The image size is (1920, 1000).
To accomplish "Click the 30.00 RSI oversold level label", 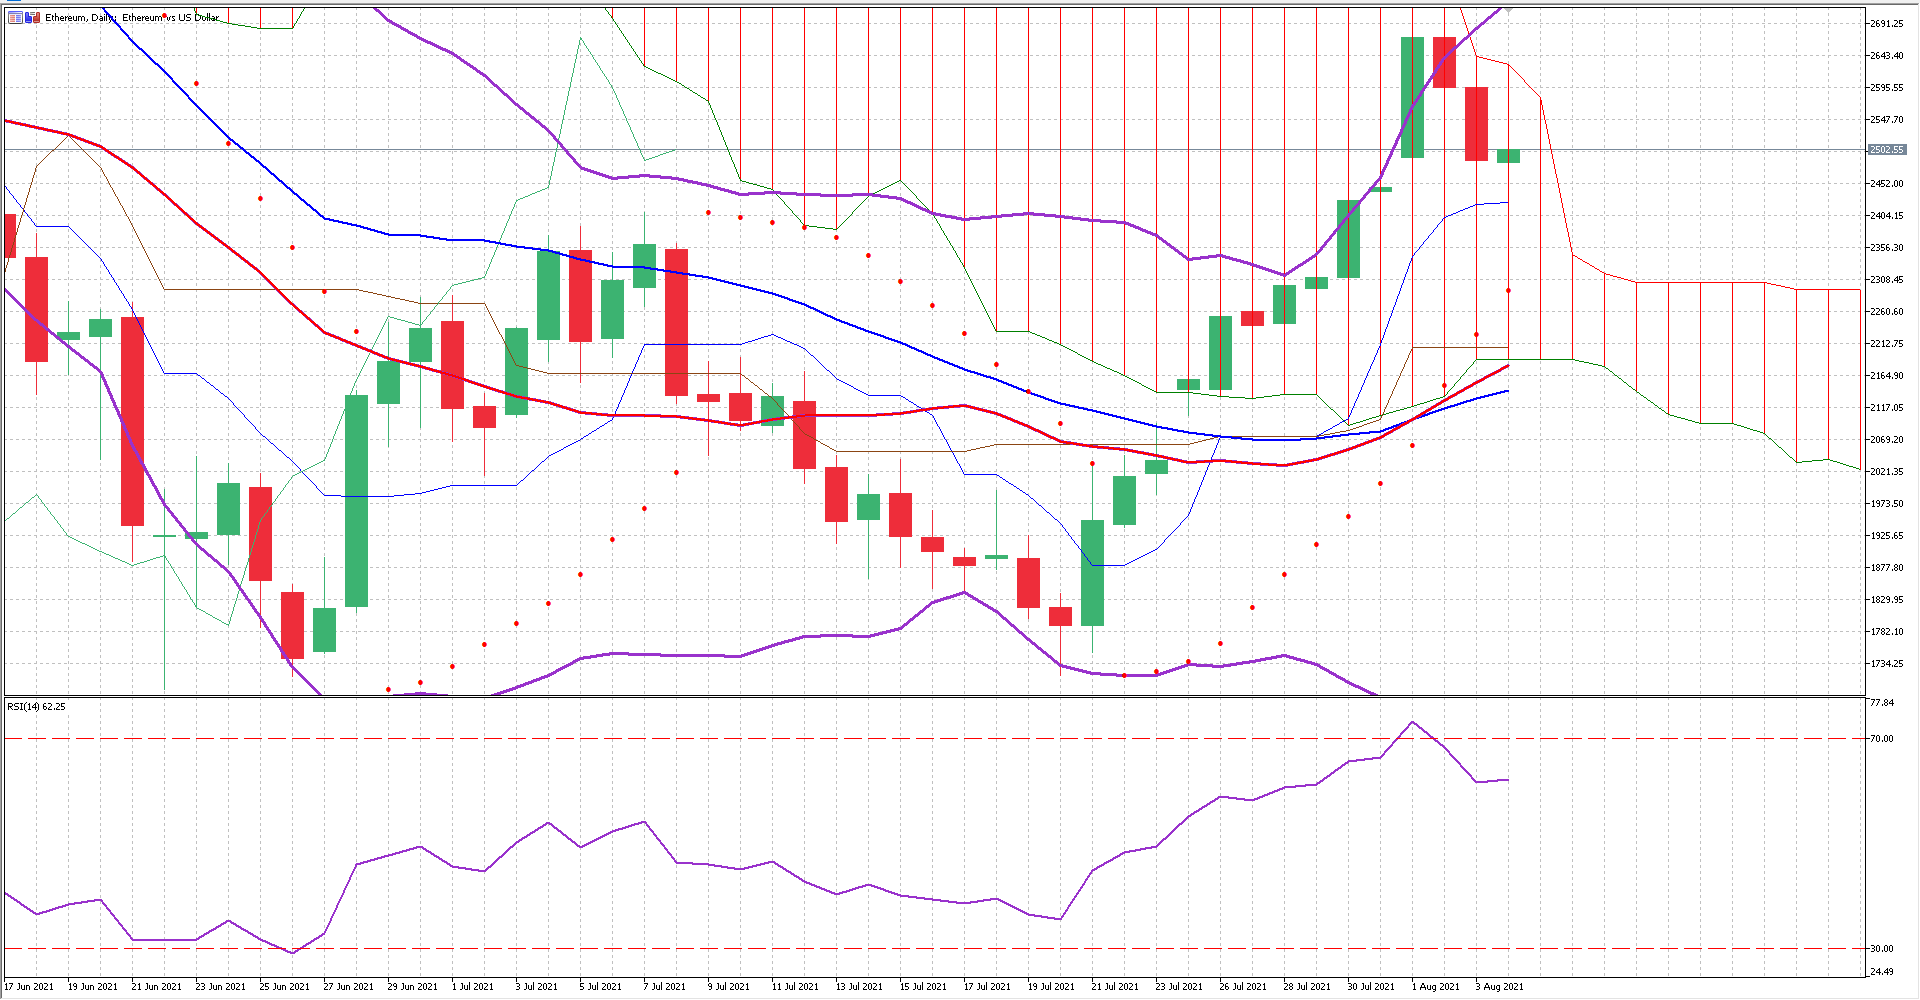I will pyautogui.click(x=1881, y=949).
